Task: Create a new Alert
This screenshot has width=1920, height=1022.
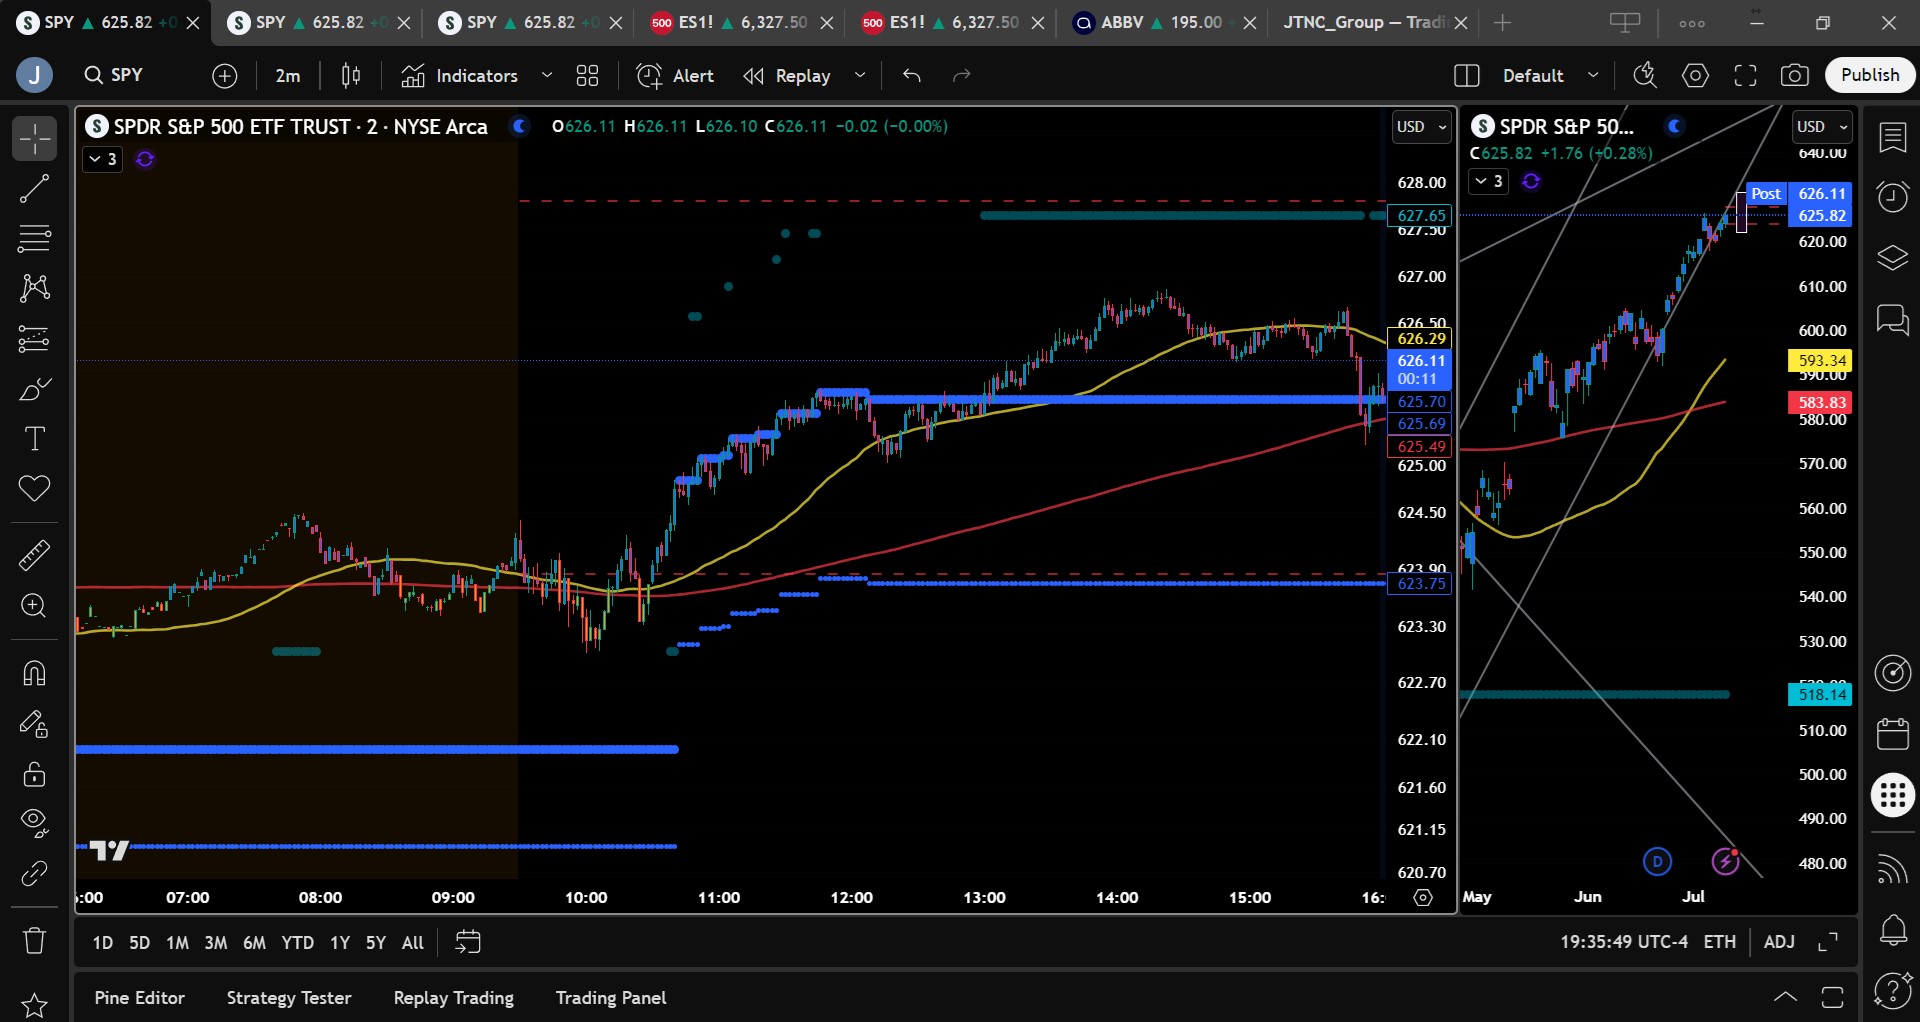Action: (676, 75)
